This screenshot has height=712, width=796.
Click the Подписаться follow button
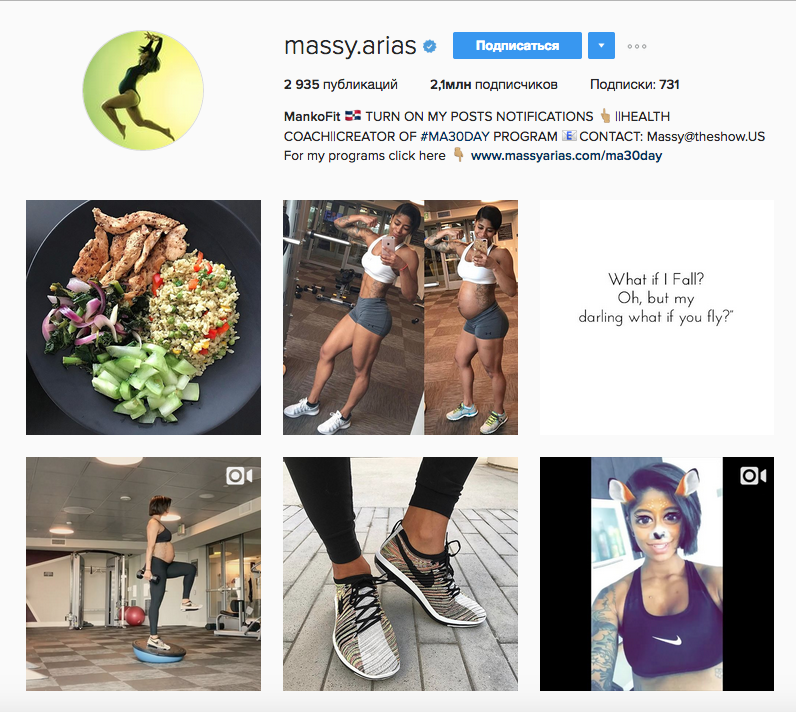[517, 46]
